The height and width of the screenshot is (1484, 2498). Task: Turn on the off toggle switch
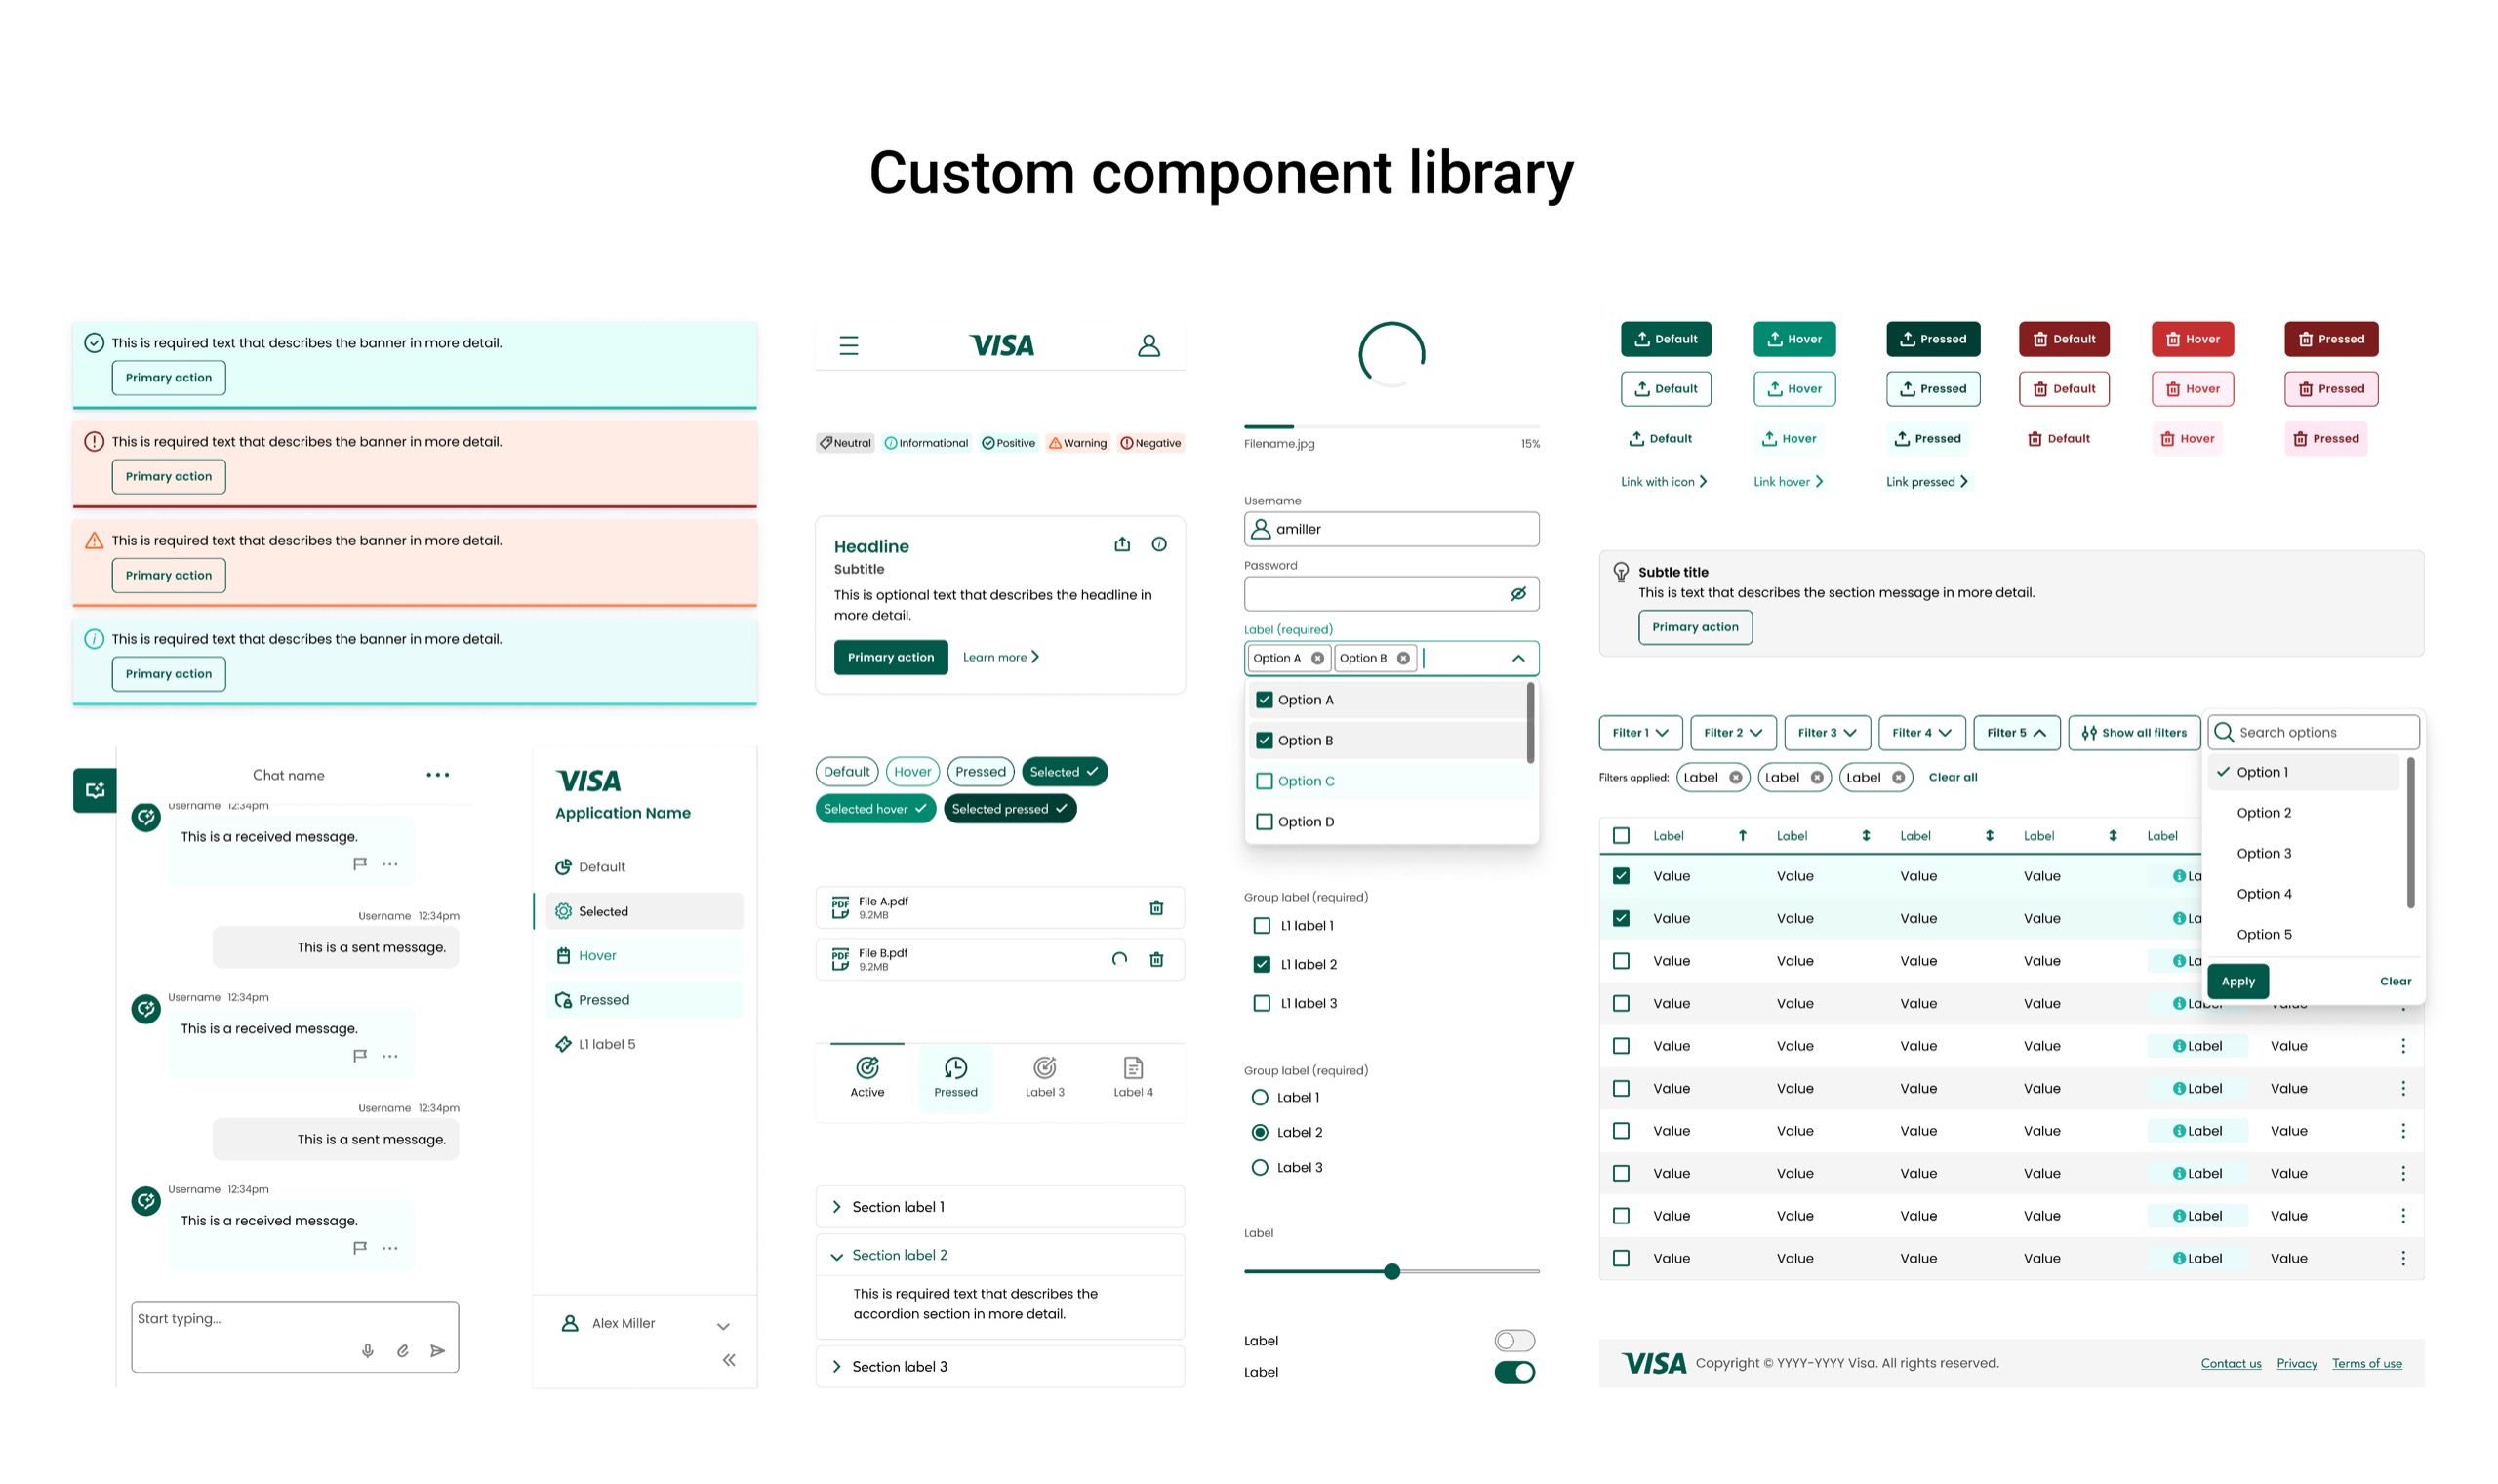point(1514,1341)
